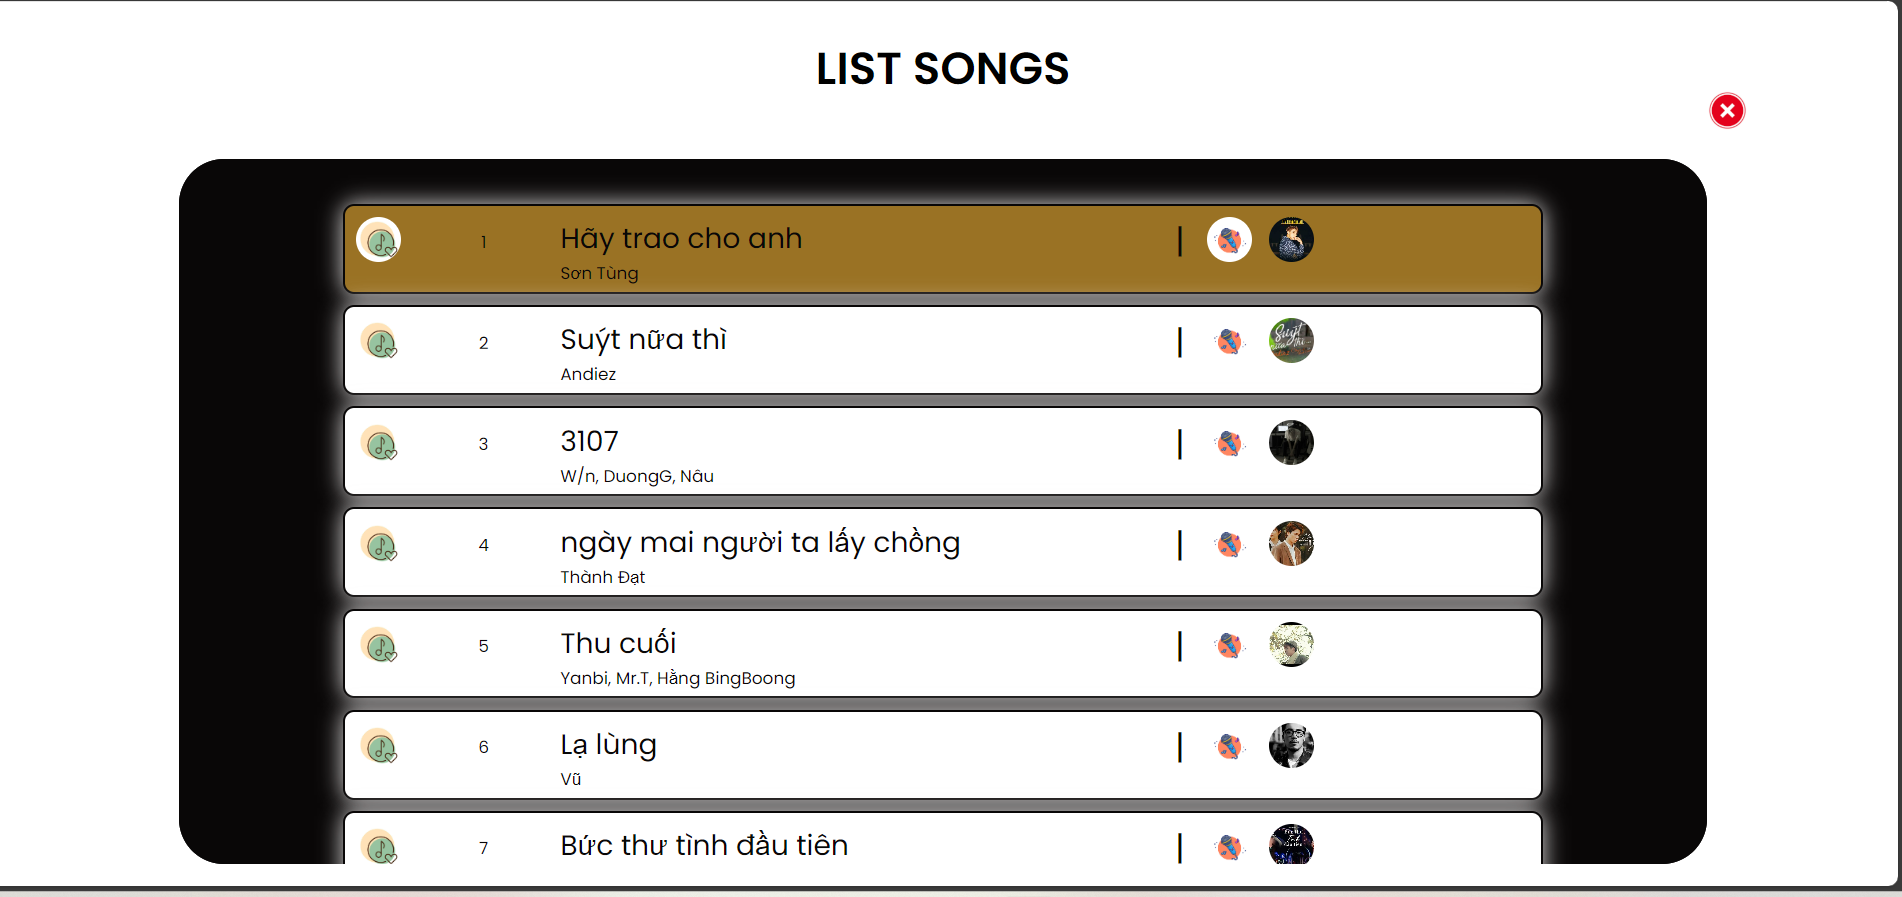The height and width of the screenshot is (897, 1902).
Task: Click the favorite music-note icon on "3107"
Action: click(380, 443)
